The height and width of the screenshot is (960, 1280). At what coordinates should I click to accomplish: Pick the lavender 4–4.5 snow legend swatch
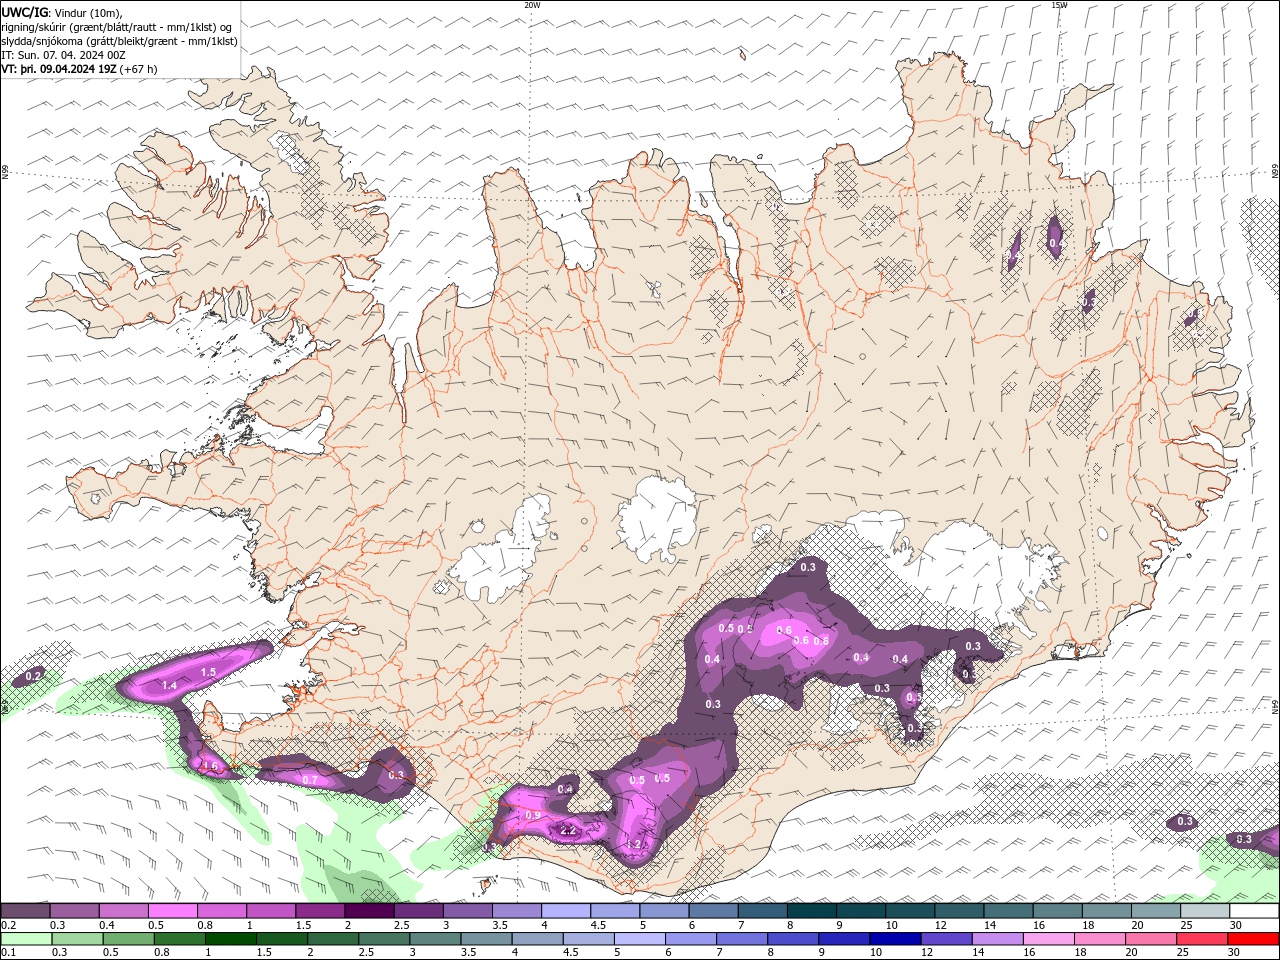point(566,911)
